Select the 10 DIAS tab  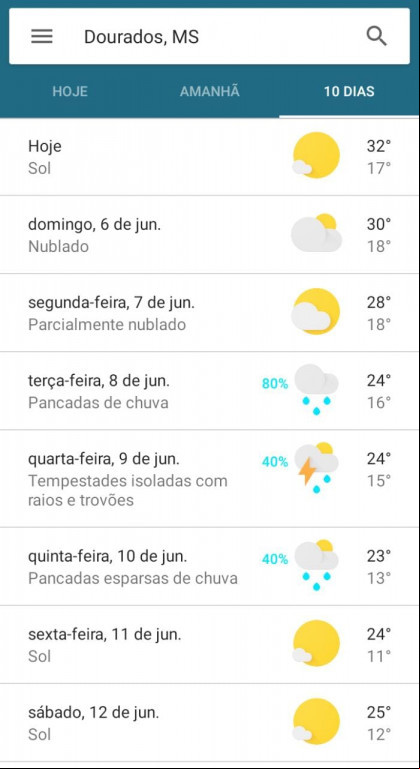tap(349, 92)
